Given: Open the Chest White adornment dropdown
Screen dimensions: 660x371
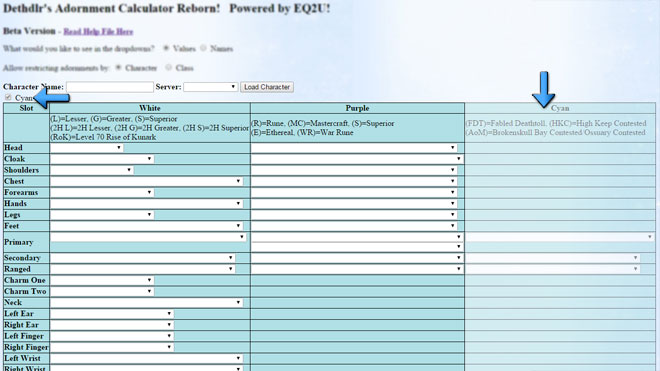Looking at the screenshot, I should 146,181.
